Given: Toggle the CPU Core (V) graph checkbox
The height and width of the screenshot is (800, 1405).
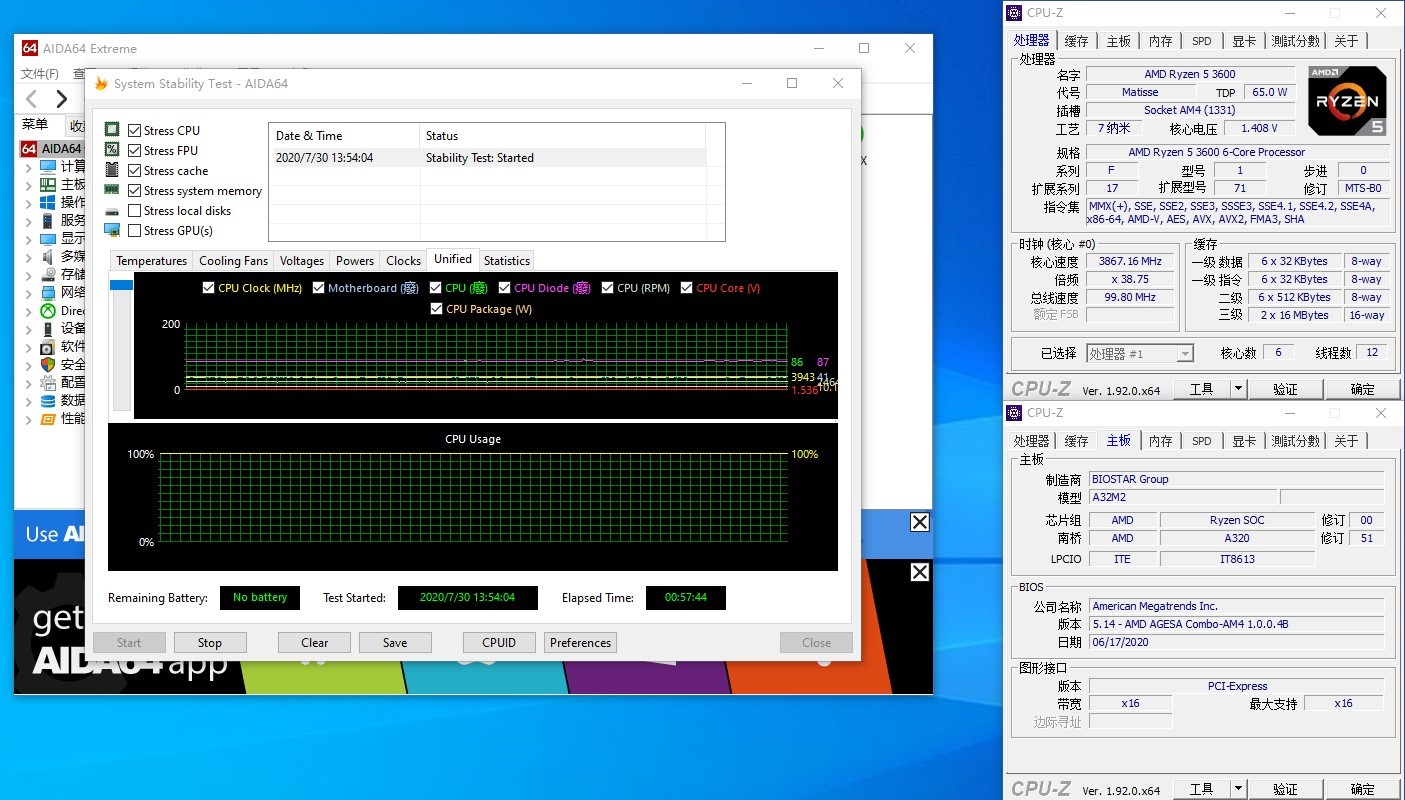Looking at the screenshot, I should 687,288.
